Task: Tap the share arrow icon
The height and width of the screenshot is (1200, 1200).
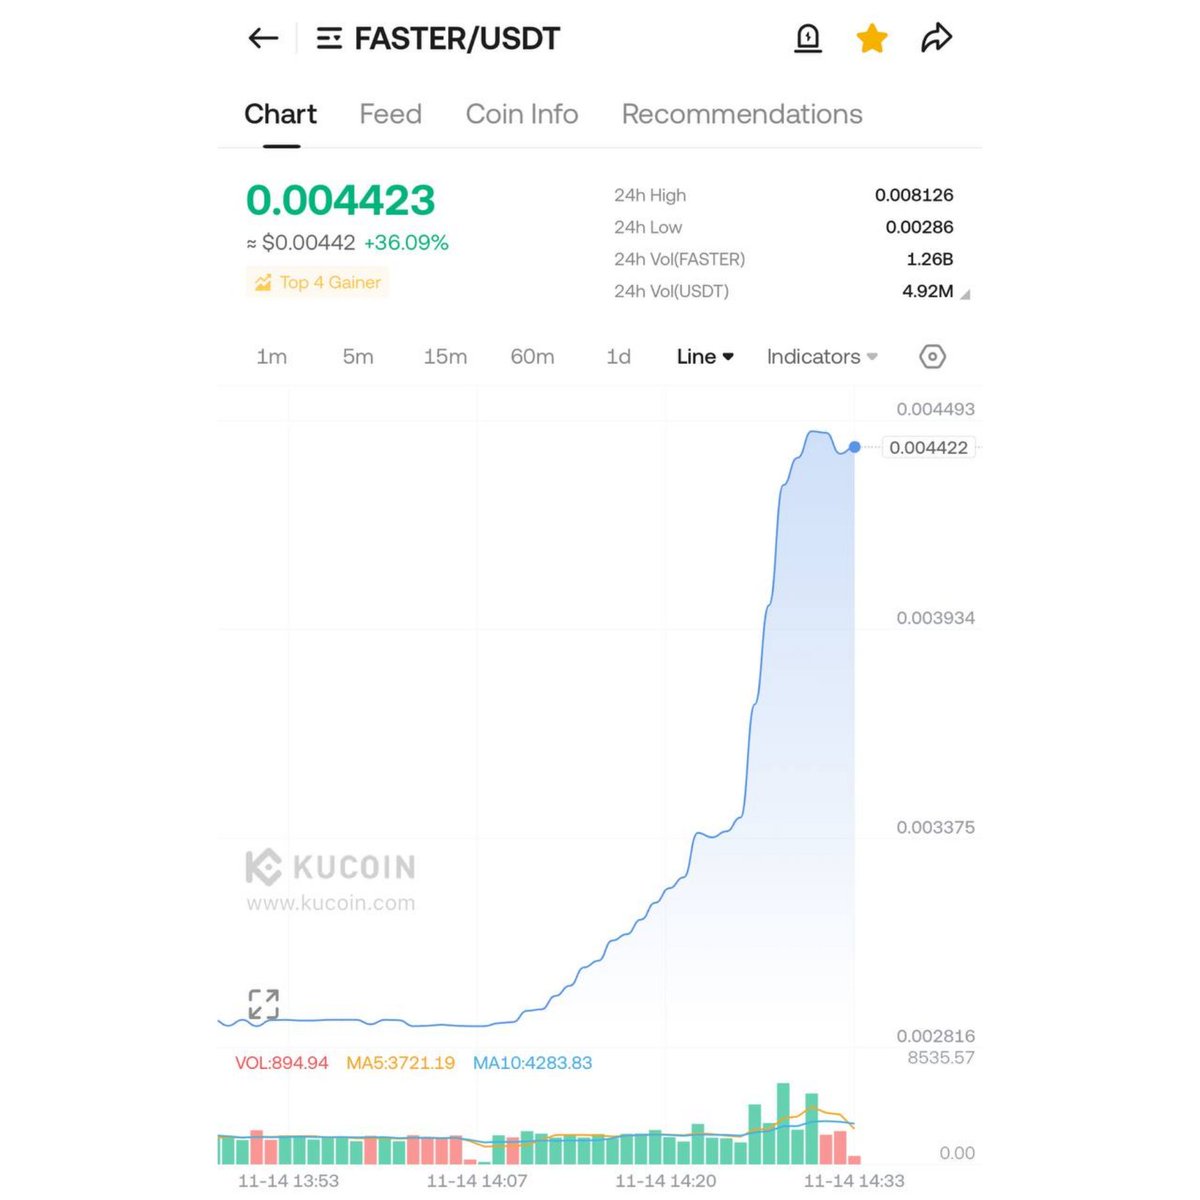Action: coord(936,39)
